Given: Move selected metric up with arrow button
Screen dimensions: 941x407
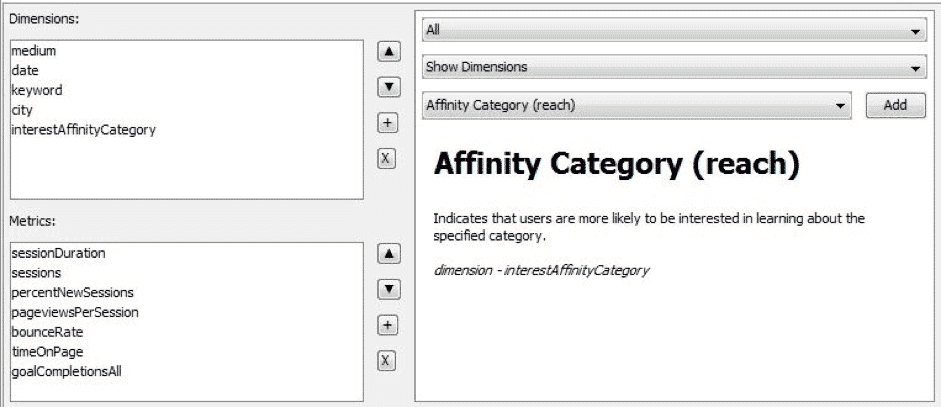Looking at the screenshot, I should 391,254.
